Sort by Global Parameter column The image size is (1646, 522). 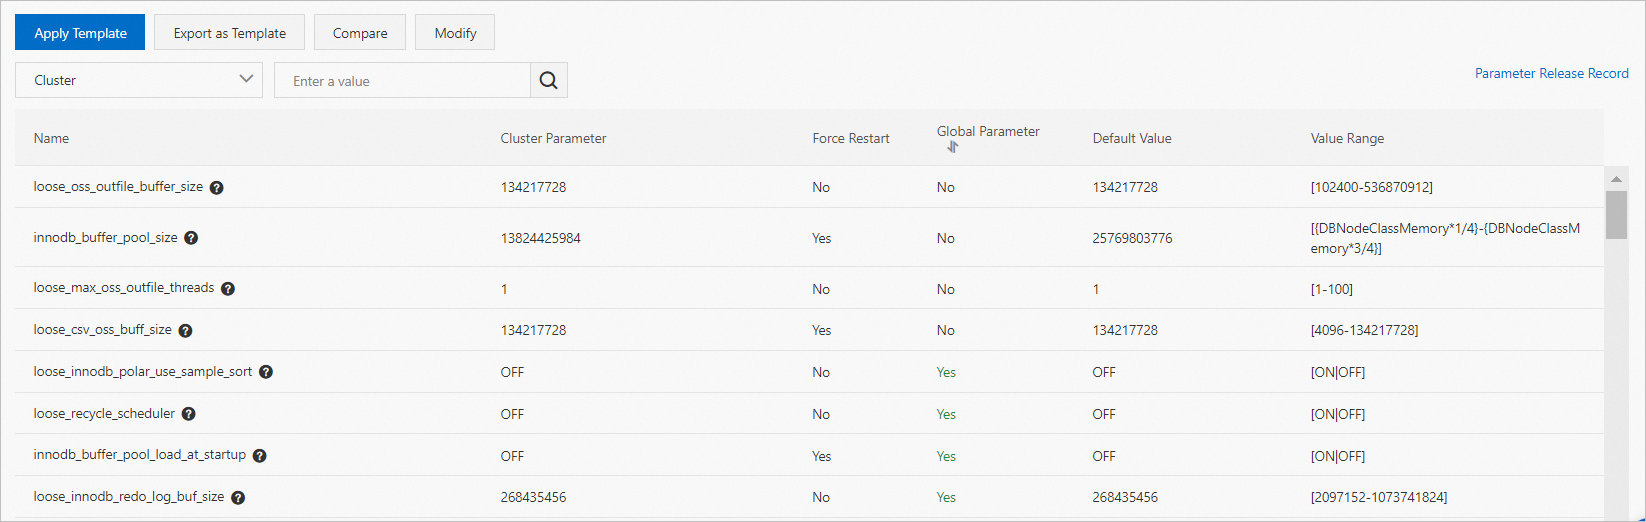(x=953, y=147)
